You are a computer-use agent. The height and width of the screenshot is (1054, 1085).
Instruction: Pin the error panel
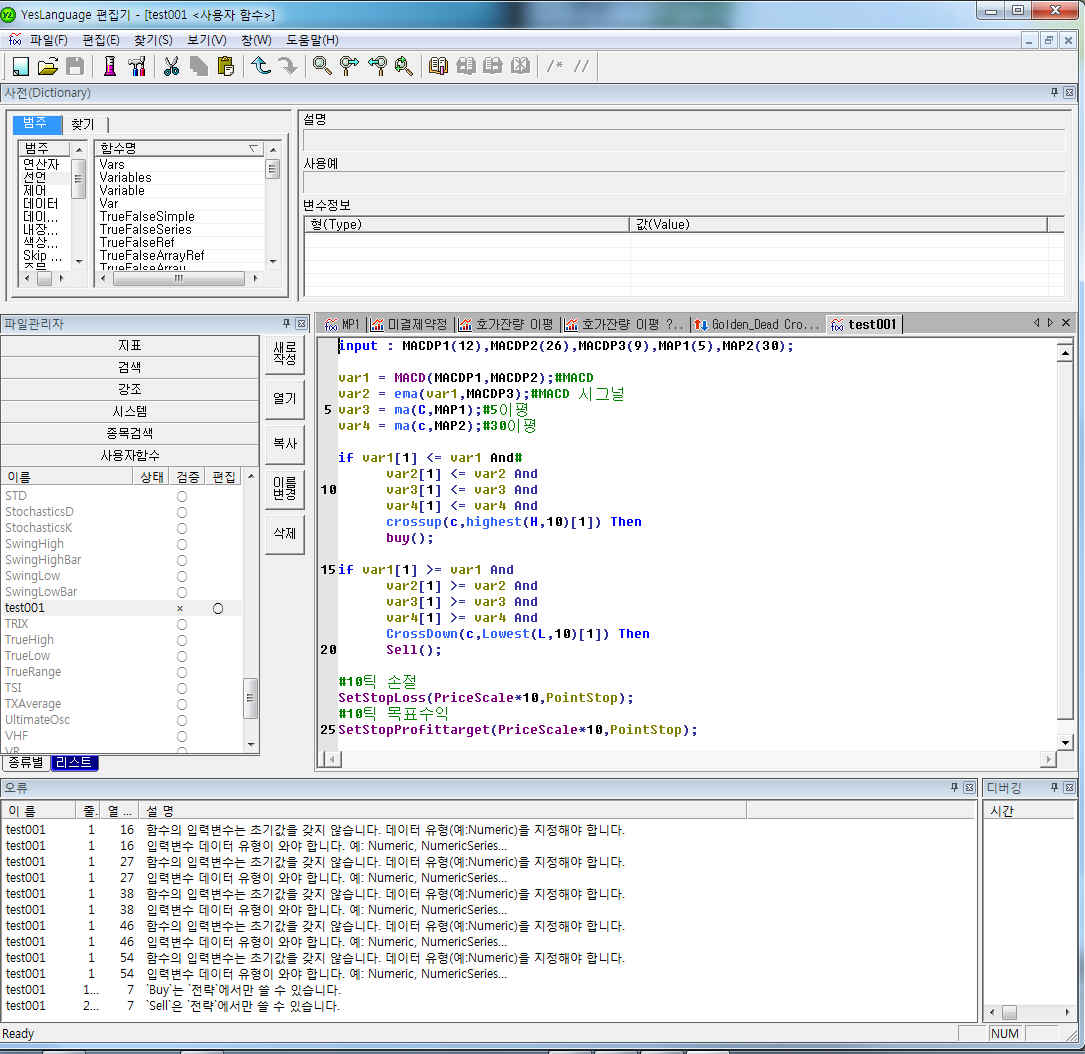coord(954,788)
